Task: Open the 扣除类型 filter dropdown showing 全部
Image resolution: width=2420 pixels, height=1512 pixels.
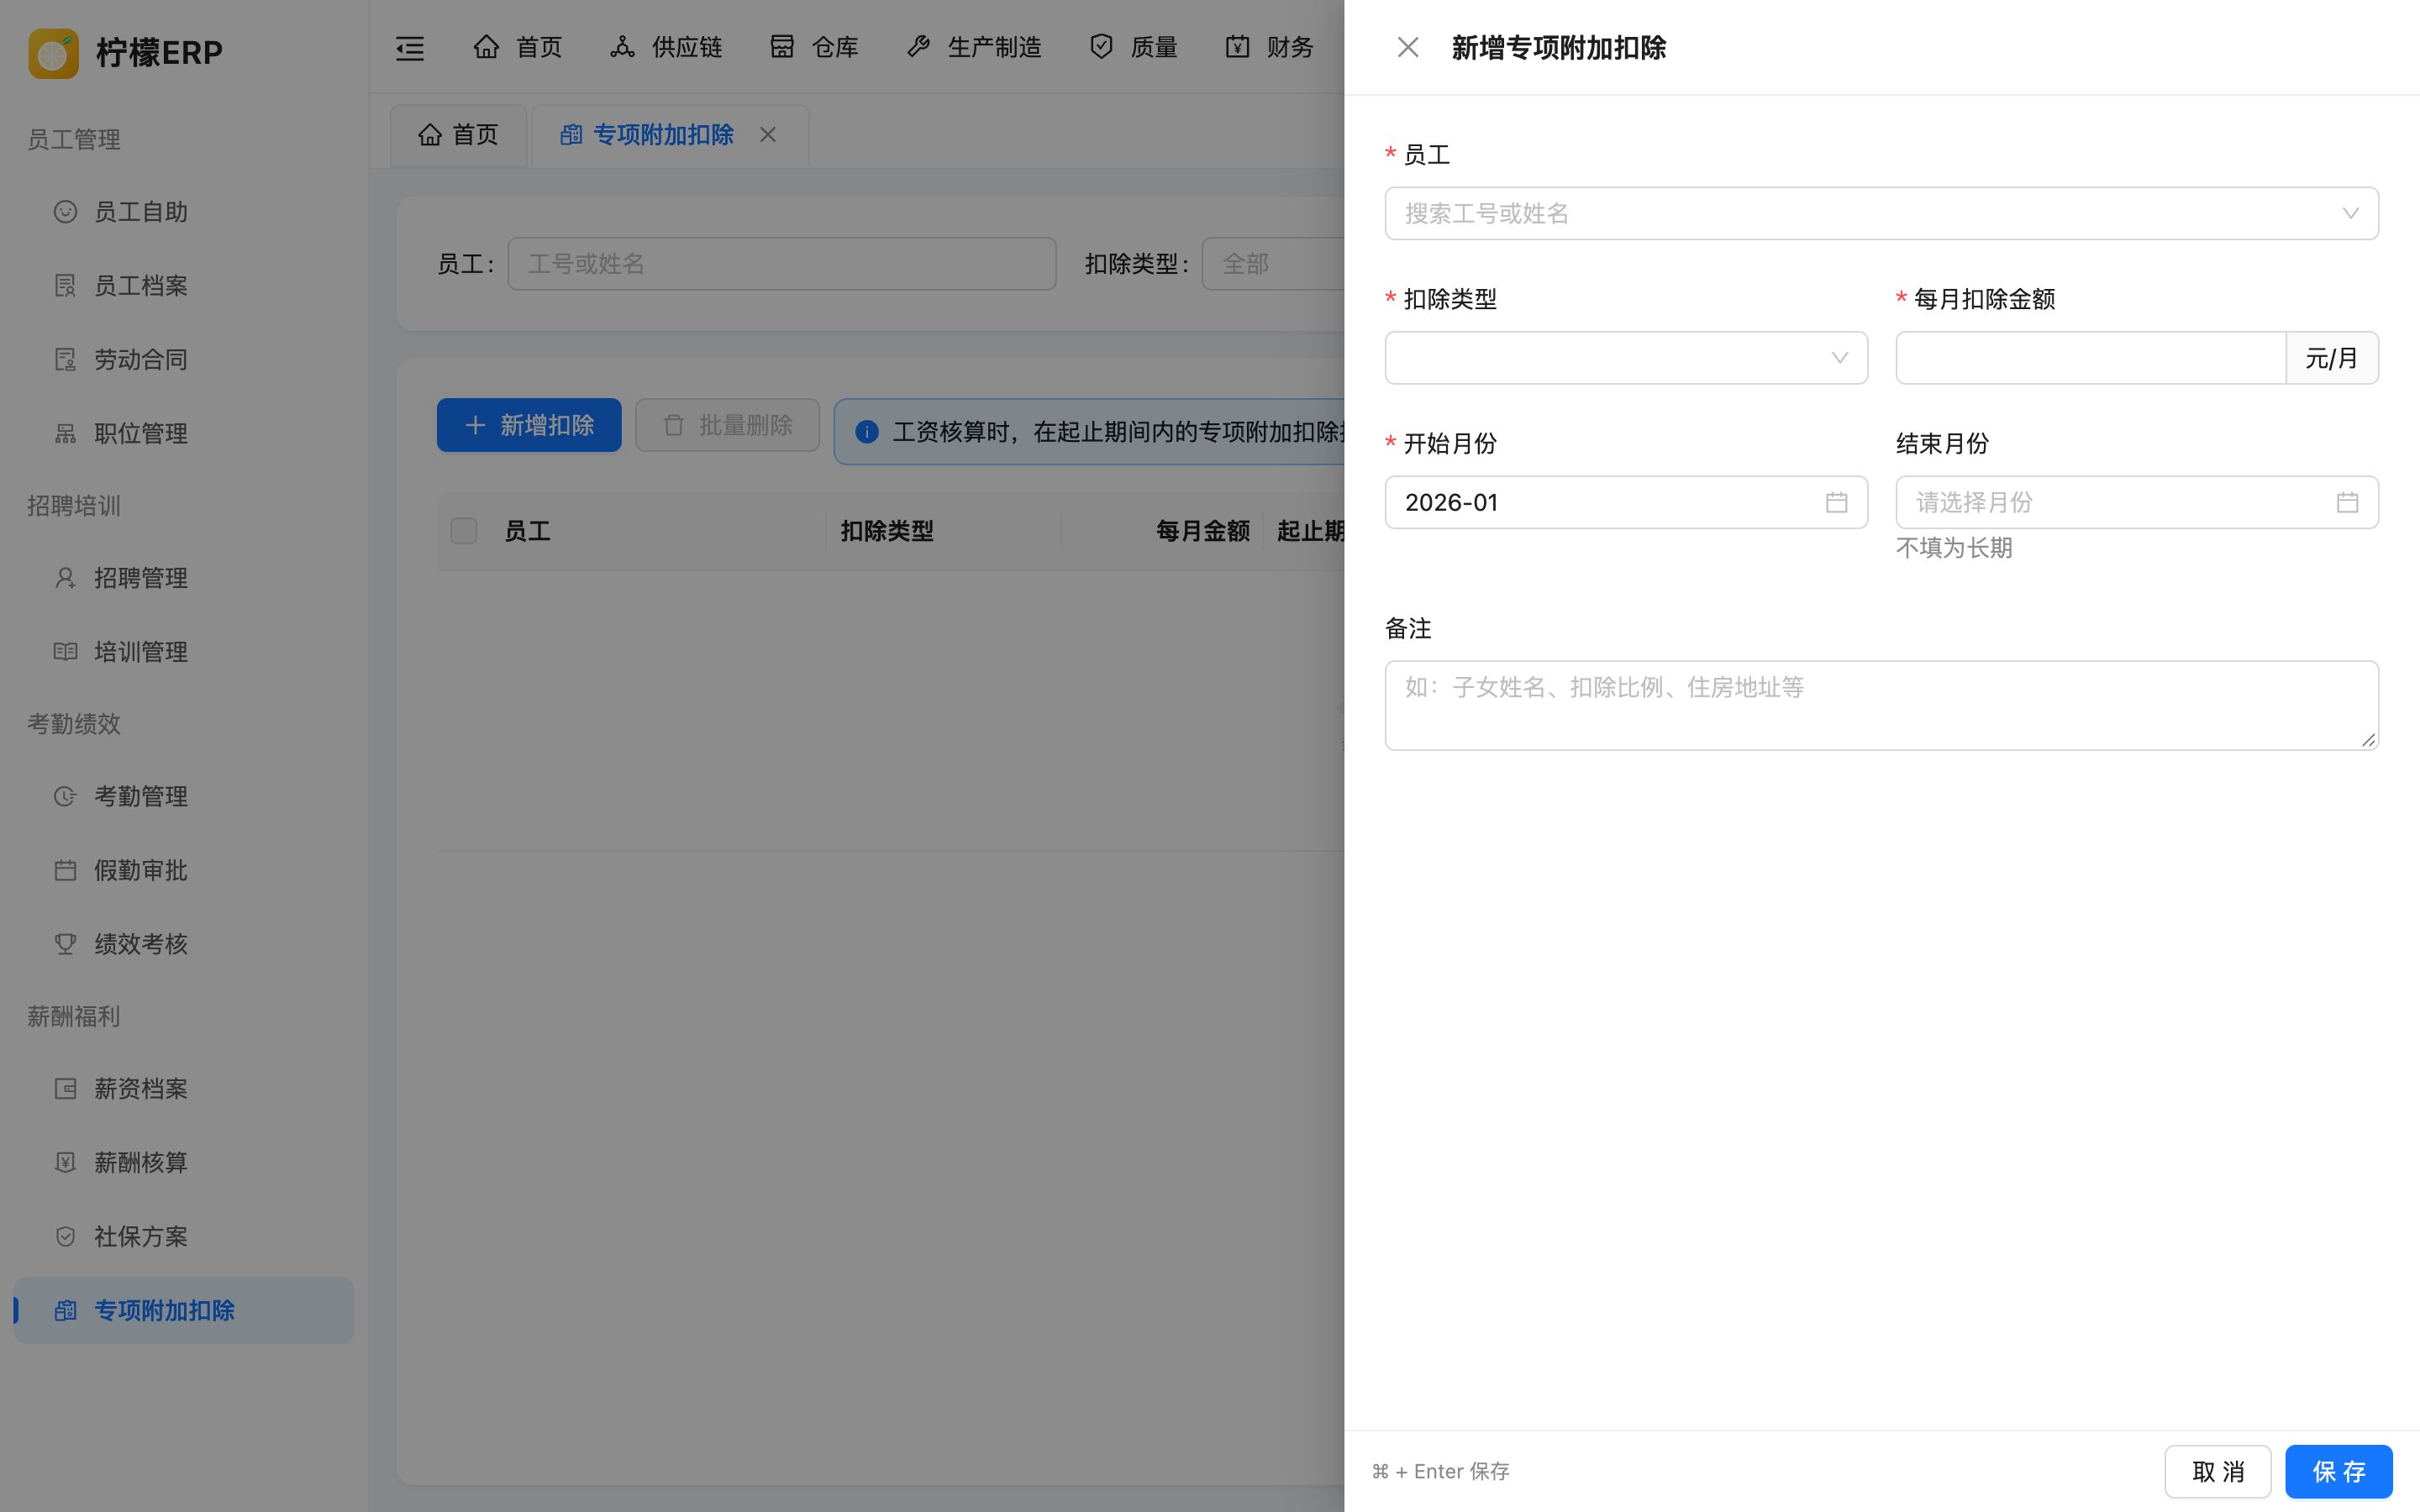Action: (1274, 264)
